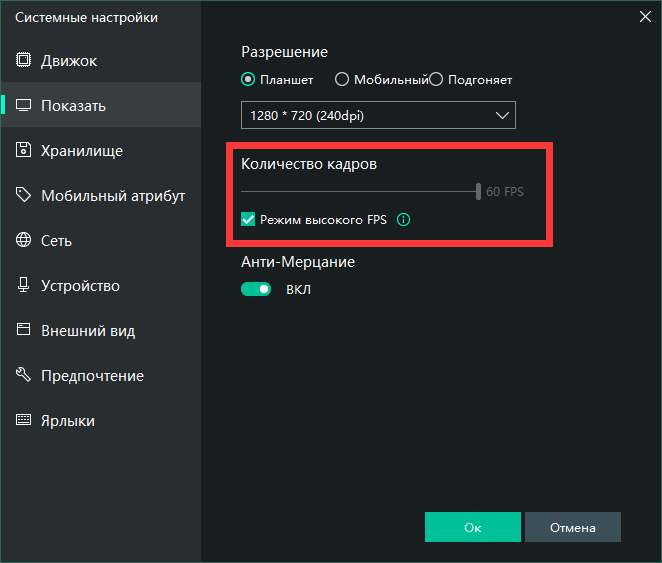Click the floppy disk icon beside Хранилище

(23, 151)
